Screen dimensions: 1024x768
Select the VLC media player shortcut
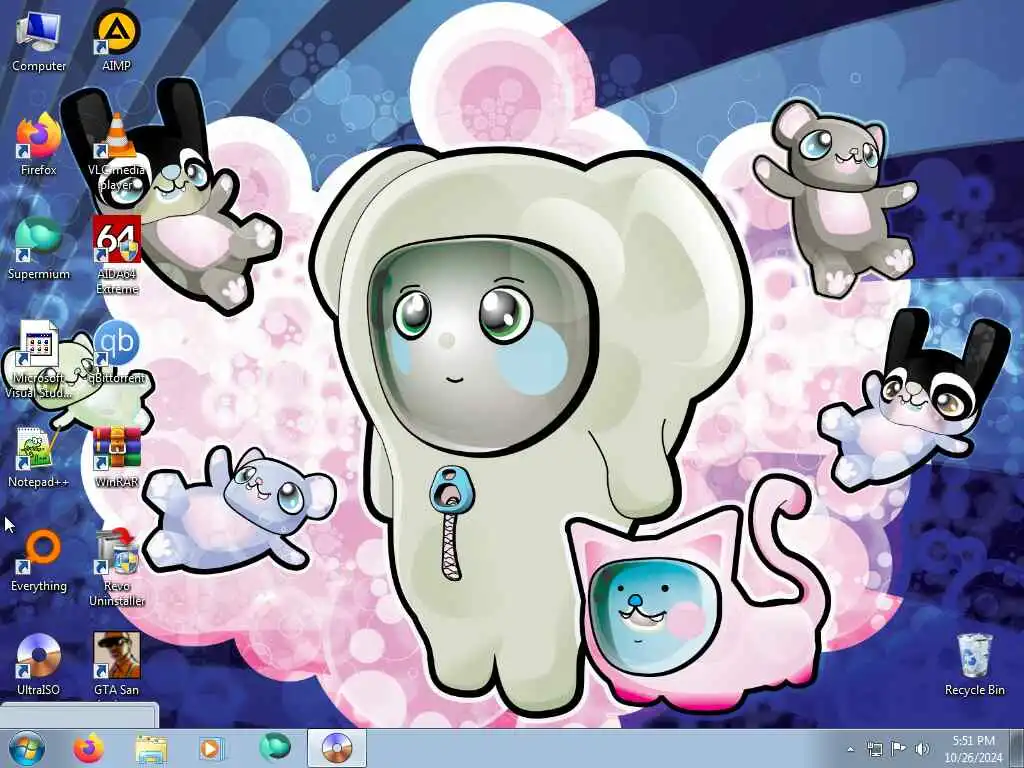point(116,152)
